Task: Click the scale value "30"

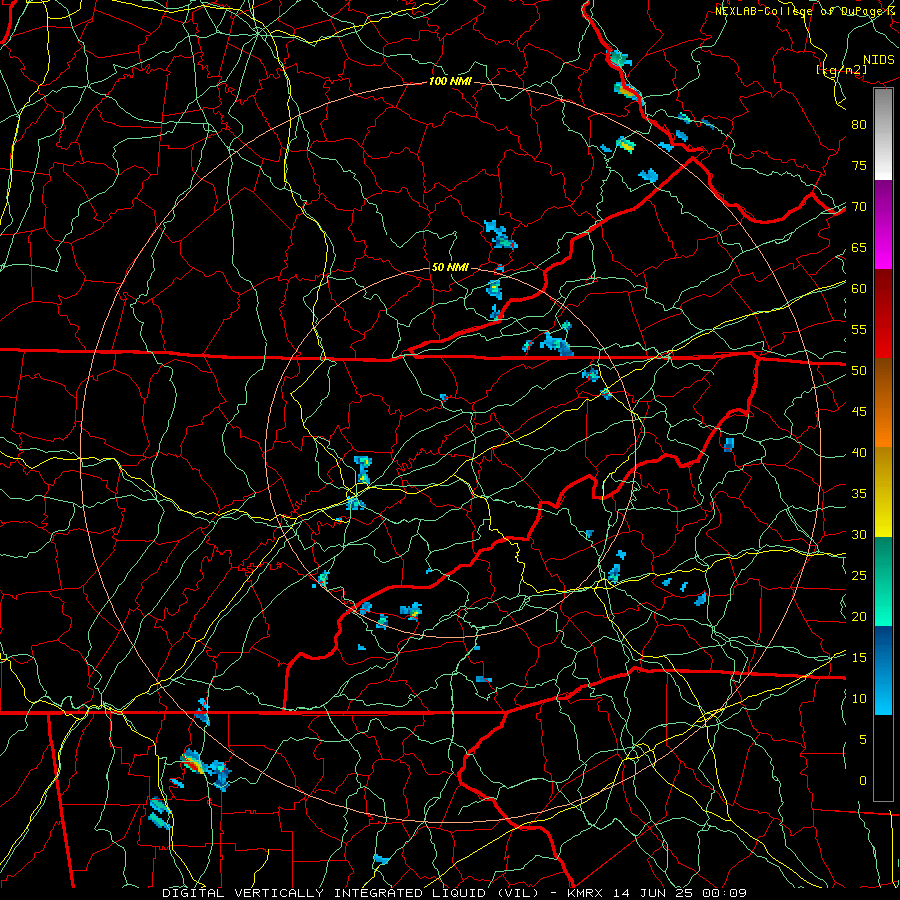Action: [x=859, y=534]
